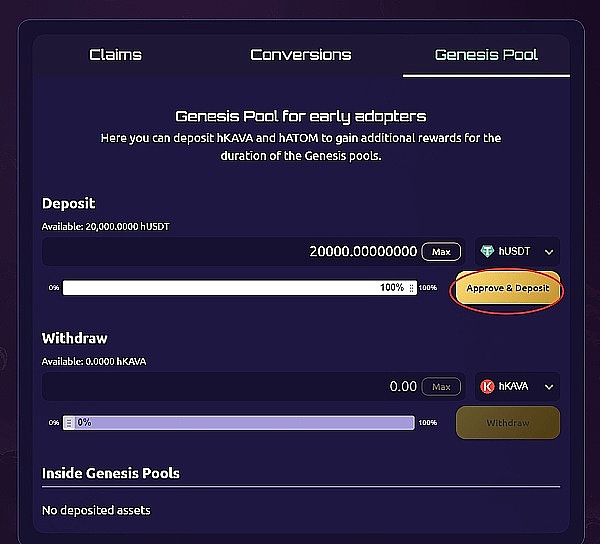Viewport: 600px width, 544px height.
Task: Click Max beside the deposit amount
Action: point(441,252)
